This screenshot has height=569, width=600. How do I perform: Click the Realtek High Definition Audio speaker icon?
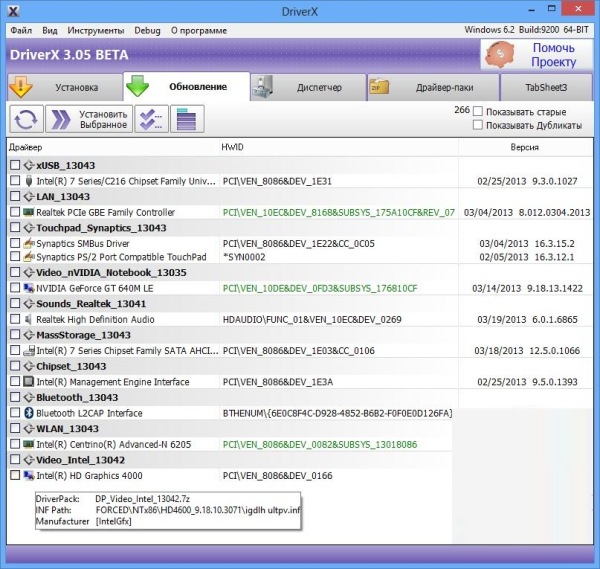click(29, 320)
